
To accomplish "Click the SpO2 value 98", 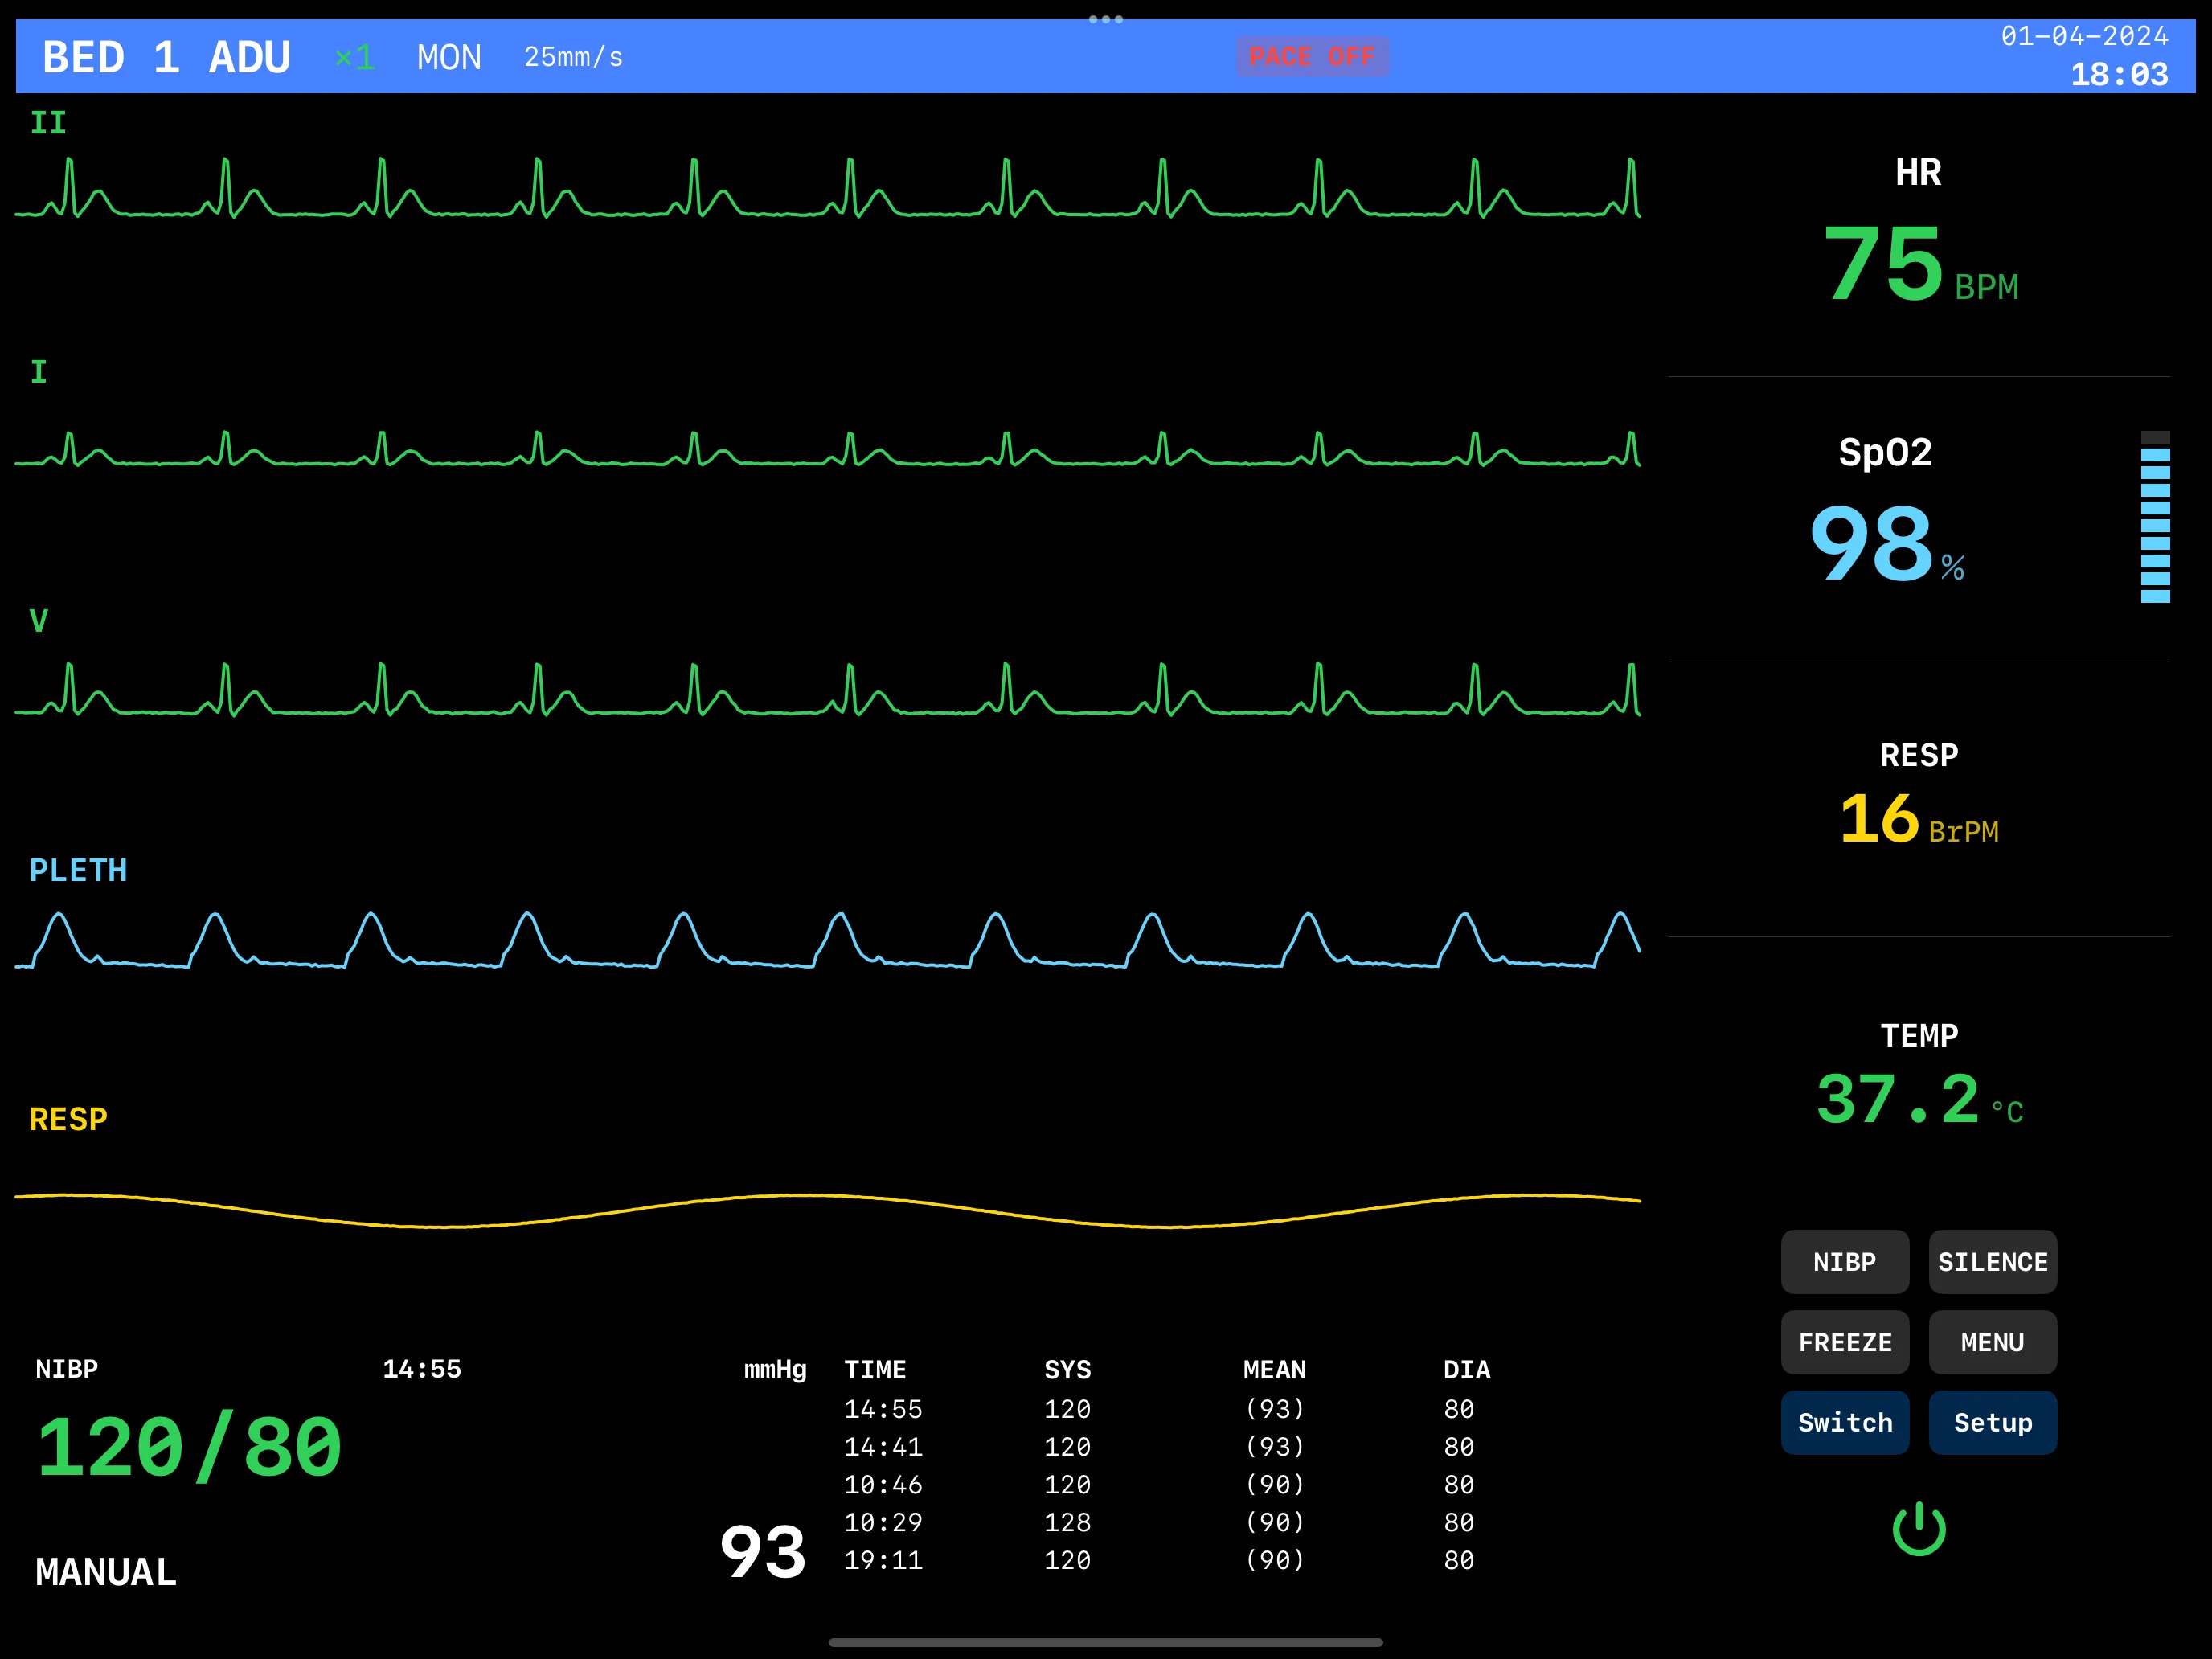I will pos(1871,543).
